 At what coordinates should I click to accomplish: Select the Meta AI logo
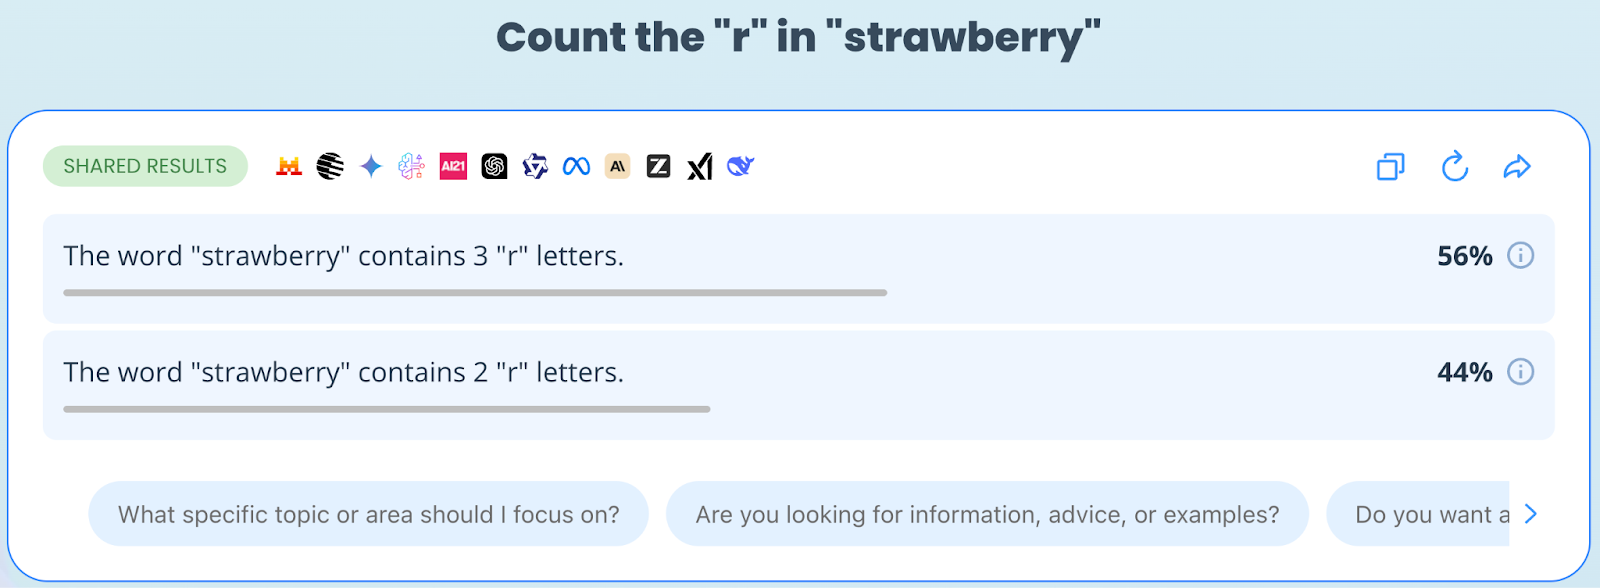click(x=576, y=167)
